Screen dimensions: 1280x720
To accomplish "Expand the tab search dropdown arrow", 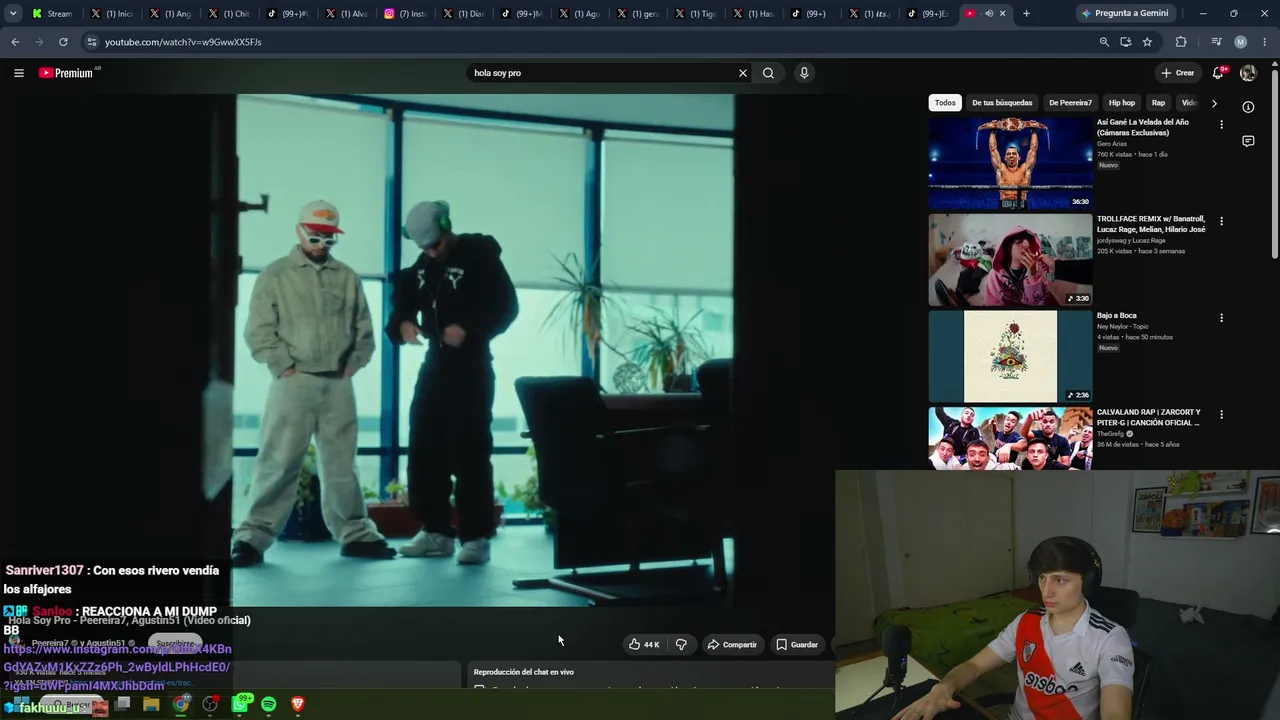I will point(13,14).
